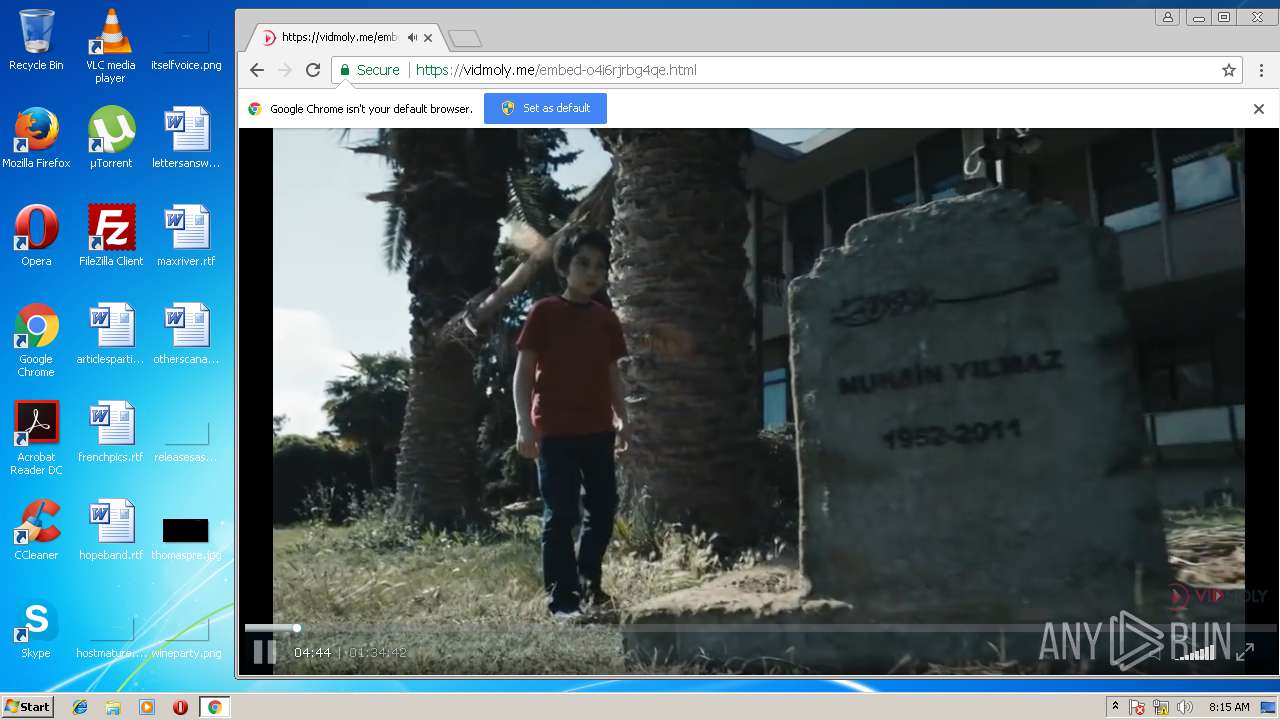Go back to the previous page in Chrome

point(257,70)
